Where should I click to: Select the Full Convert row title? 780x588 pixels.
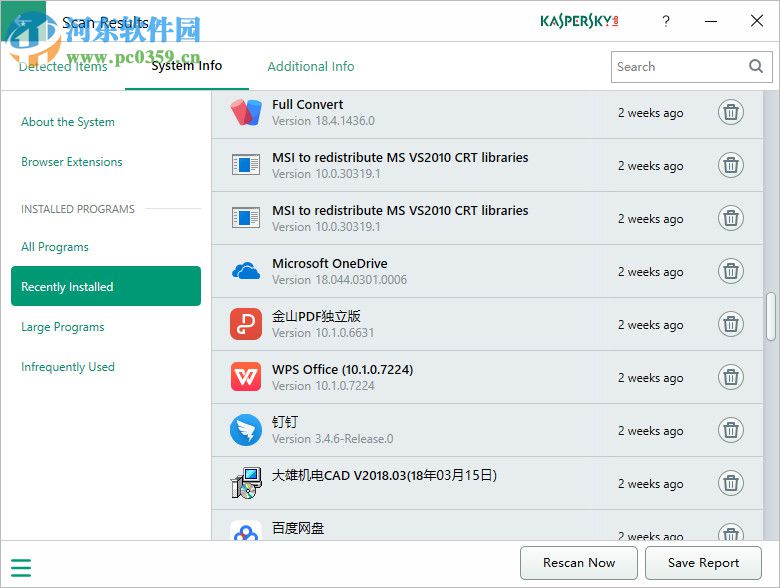(307, 104)
